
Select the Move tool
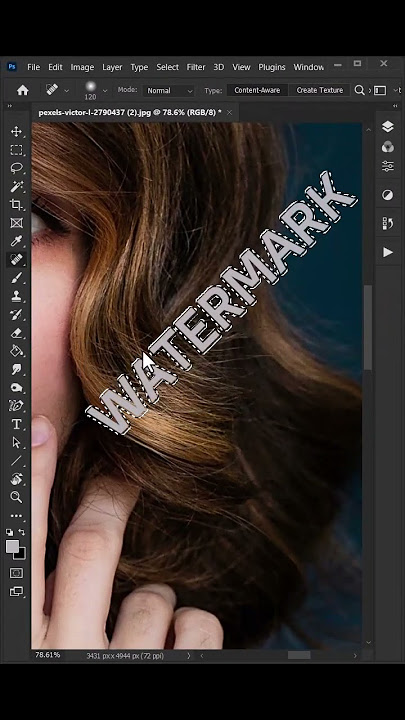click(17, 132)
